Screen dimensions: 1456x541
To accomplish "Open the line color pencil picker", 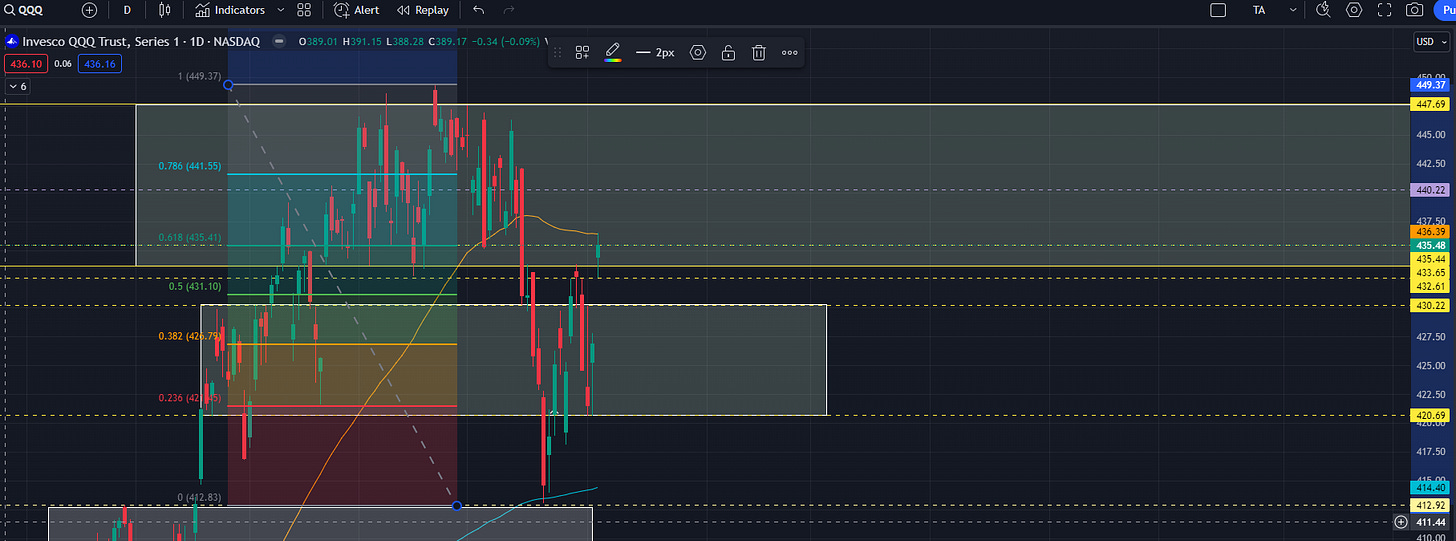I will (612, 52).
